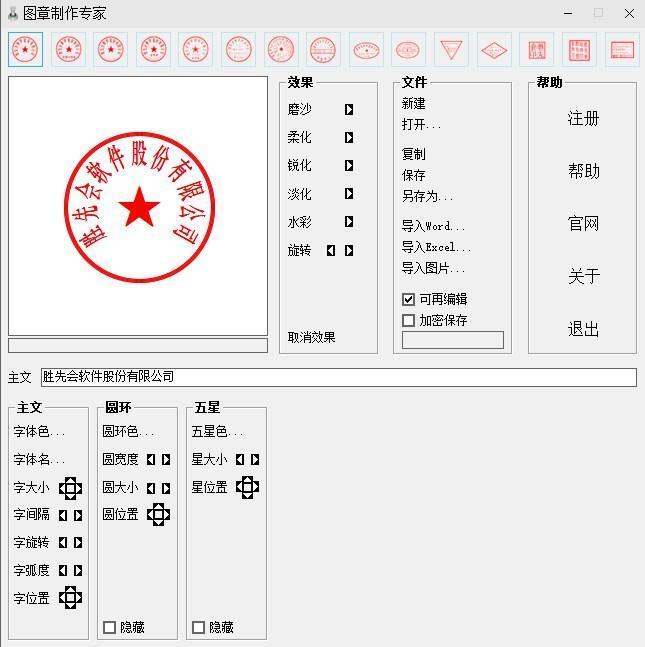645x647 pixels.
Task: Open a file with 打开...
Action: pos(421,124)
